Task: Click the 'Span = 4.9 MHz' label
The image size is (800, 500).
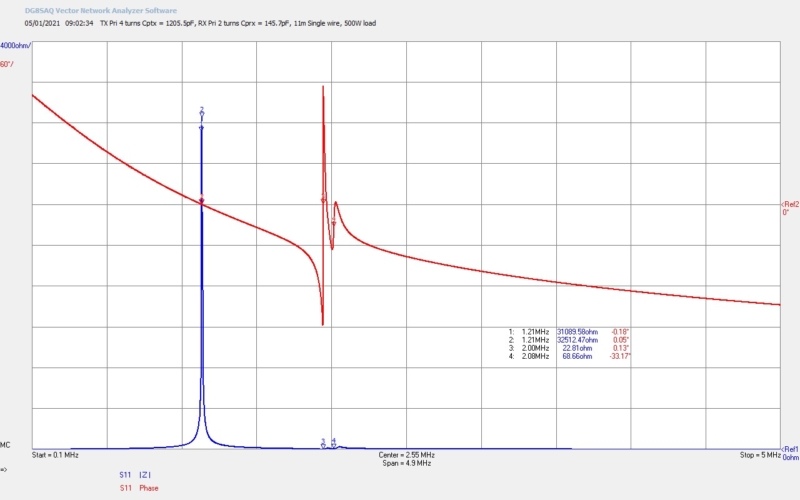Action: tap(407, 463)
